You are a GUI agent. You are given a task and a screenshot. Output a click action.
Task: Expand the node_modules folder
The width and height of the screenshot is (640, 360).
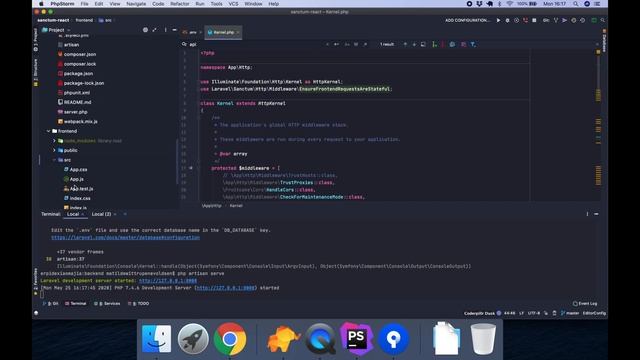pos(54,141)
